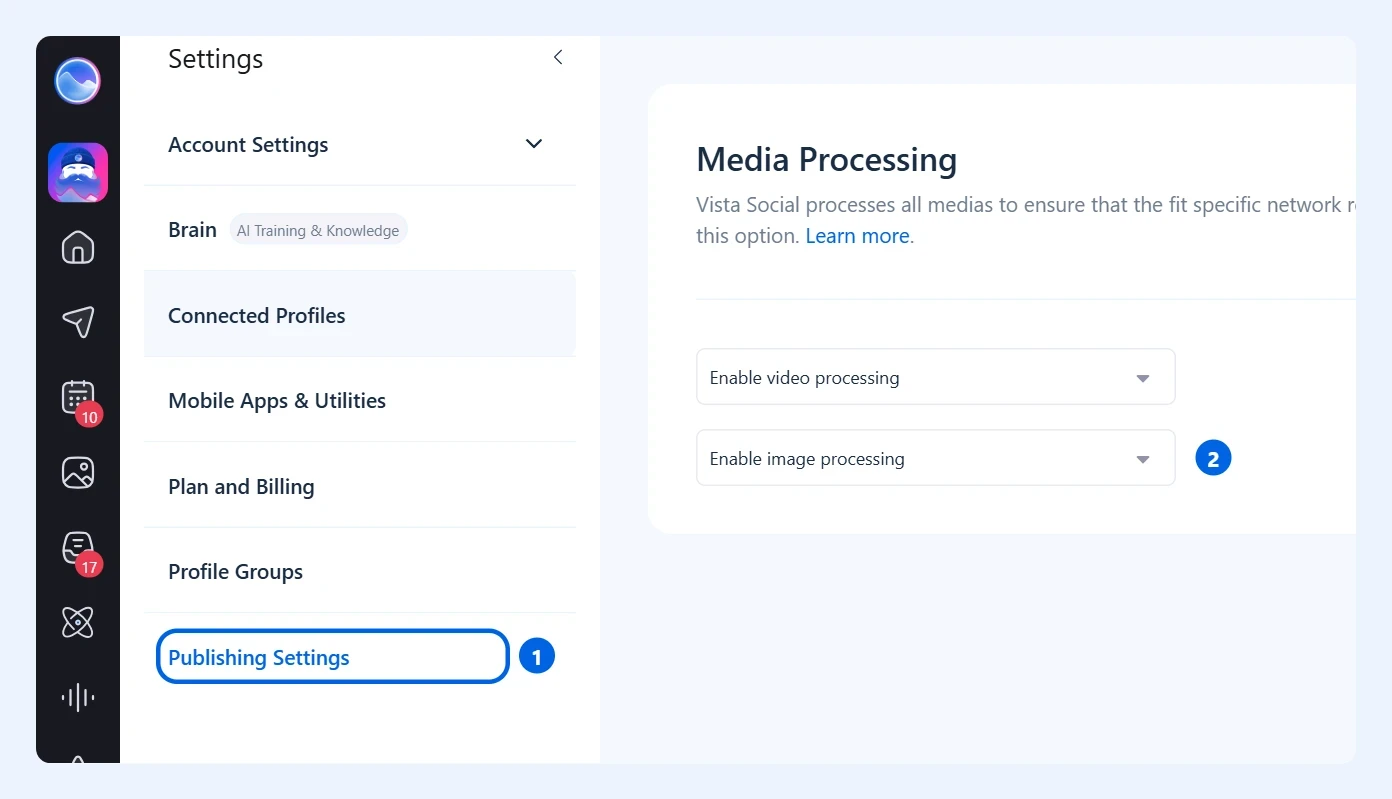Screen dimensions: 1392x799
Task: Expand the Account Settings chevron
Action: (534, 144)
